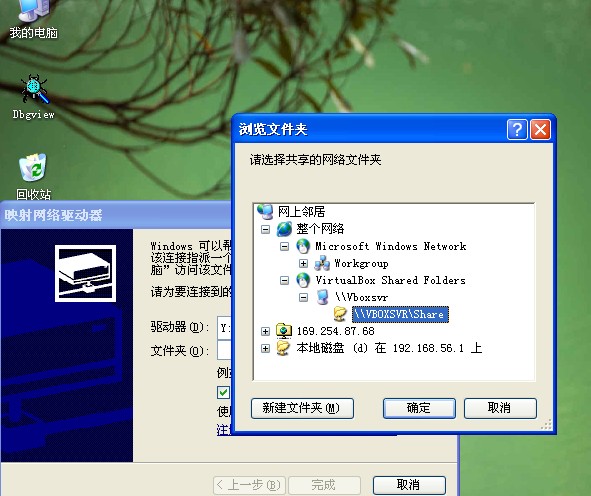This screenshot has height=496, width=591.
Task: Click the help question mark button
Action: pos(517,130)
